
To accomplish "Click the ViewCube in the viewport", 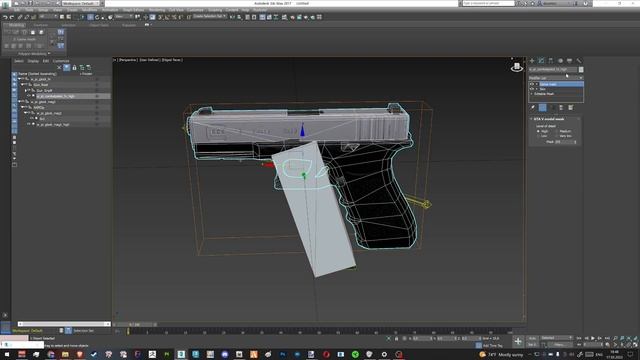I will pos(517,67).
